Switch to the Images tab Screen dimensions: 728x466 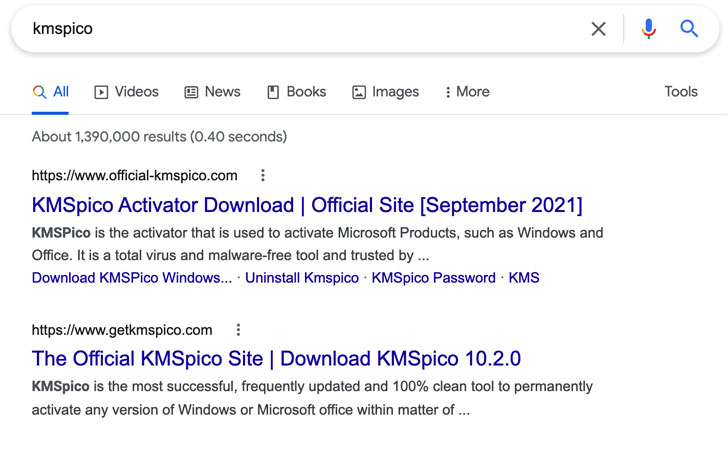(385, 92)
